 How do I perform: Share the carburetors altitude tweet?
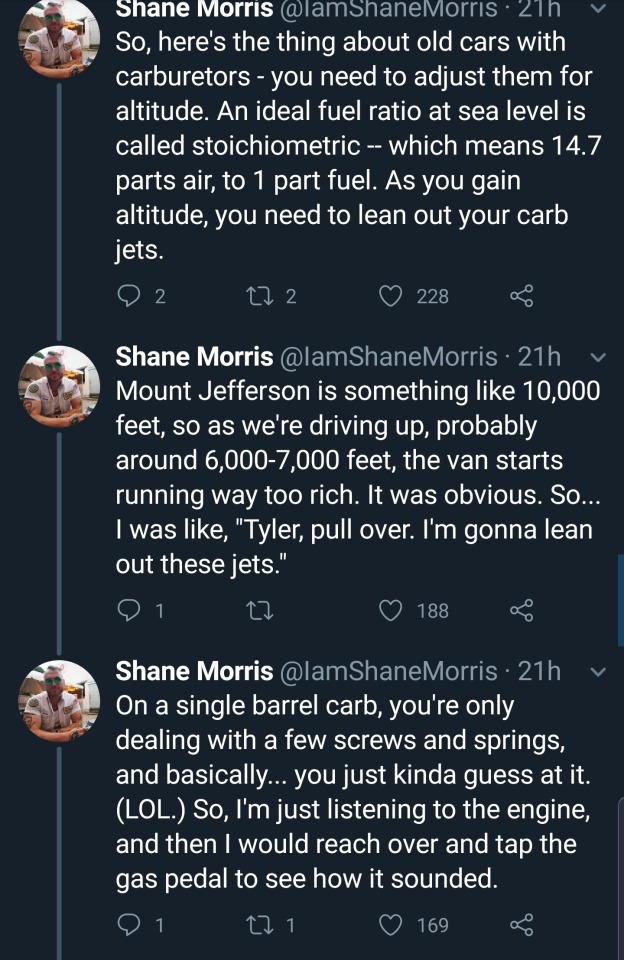[x=522, y=296]
